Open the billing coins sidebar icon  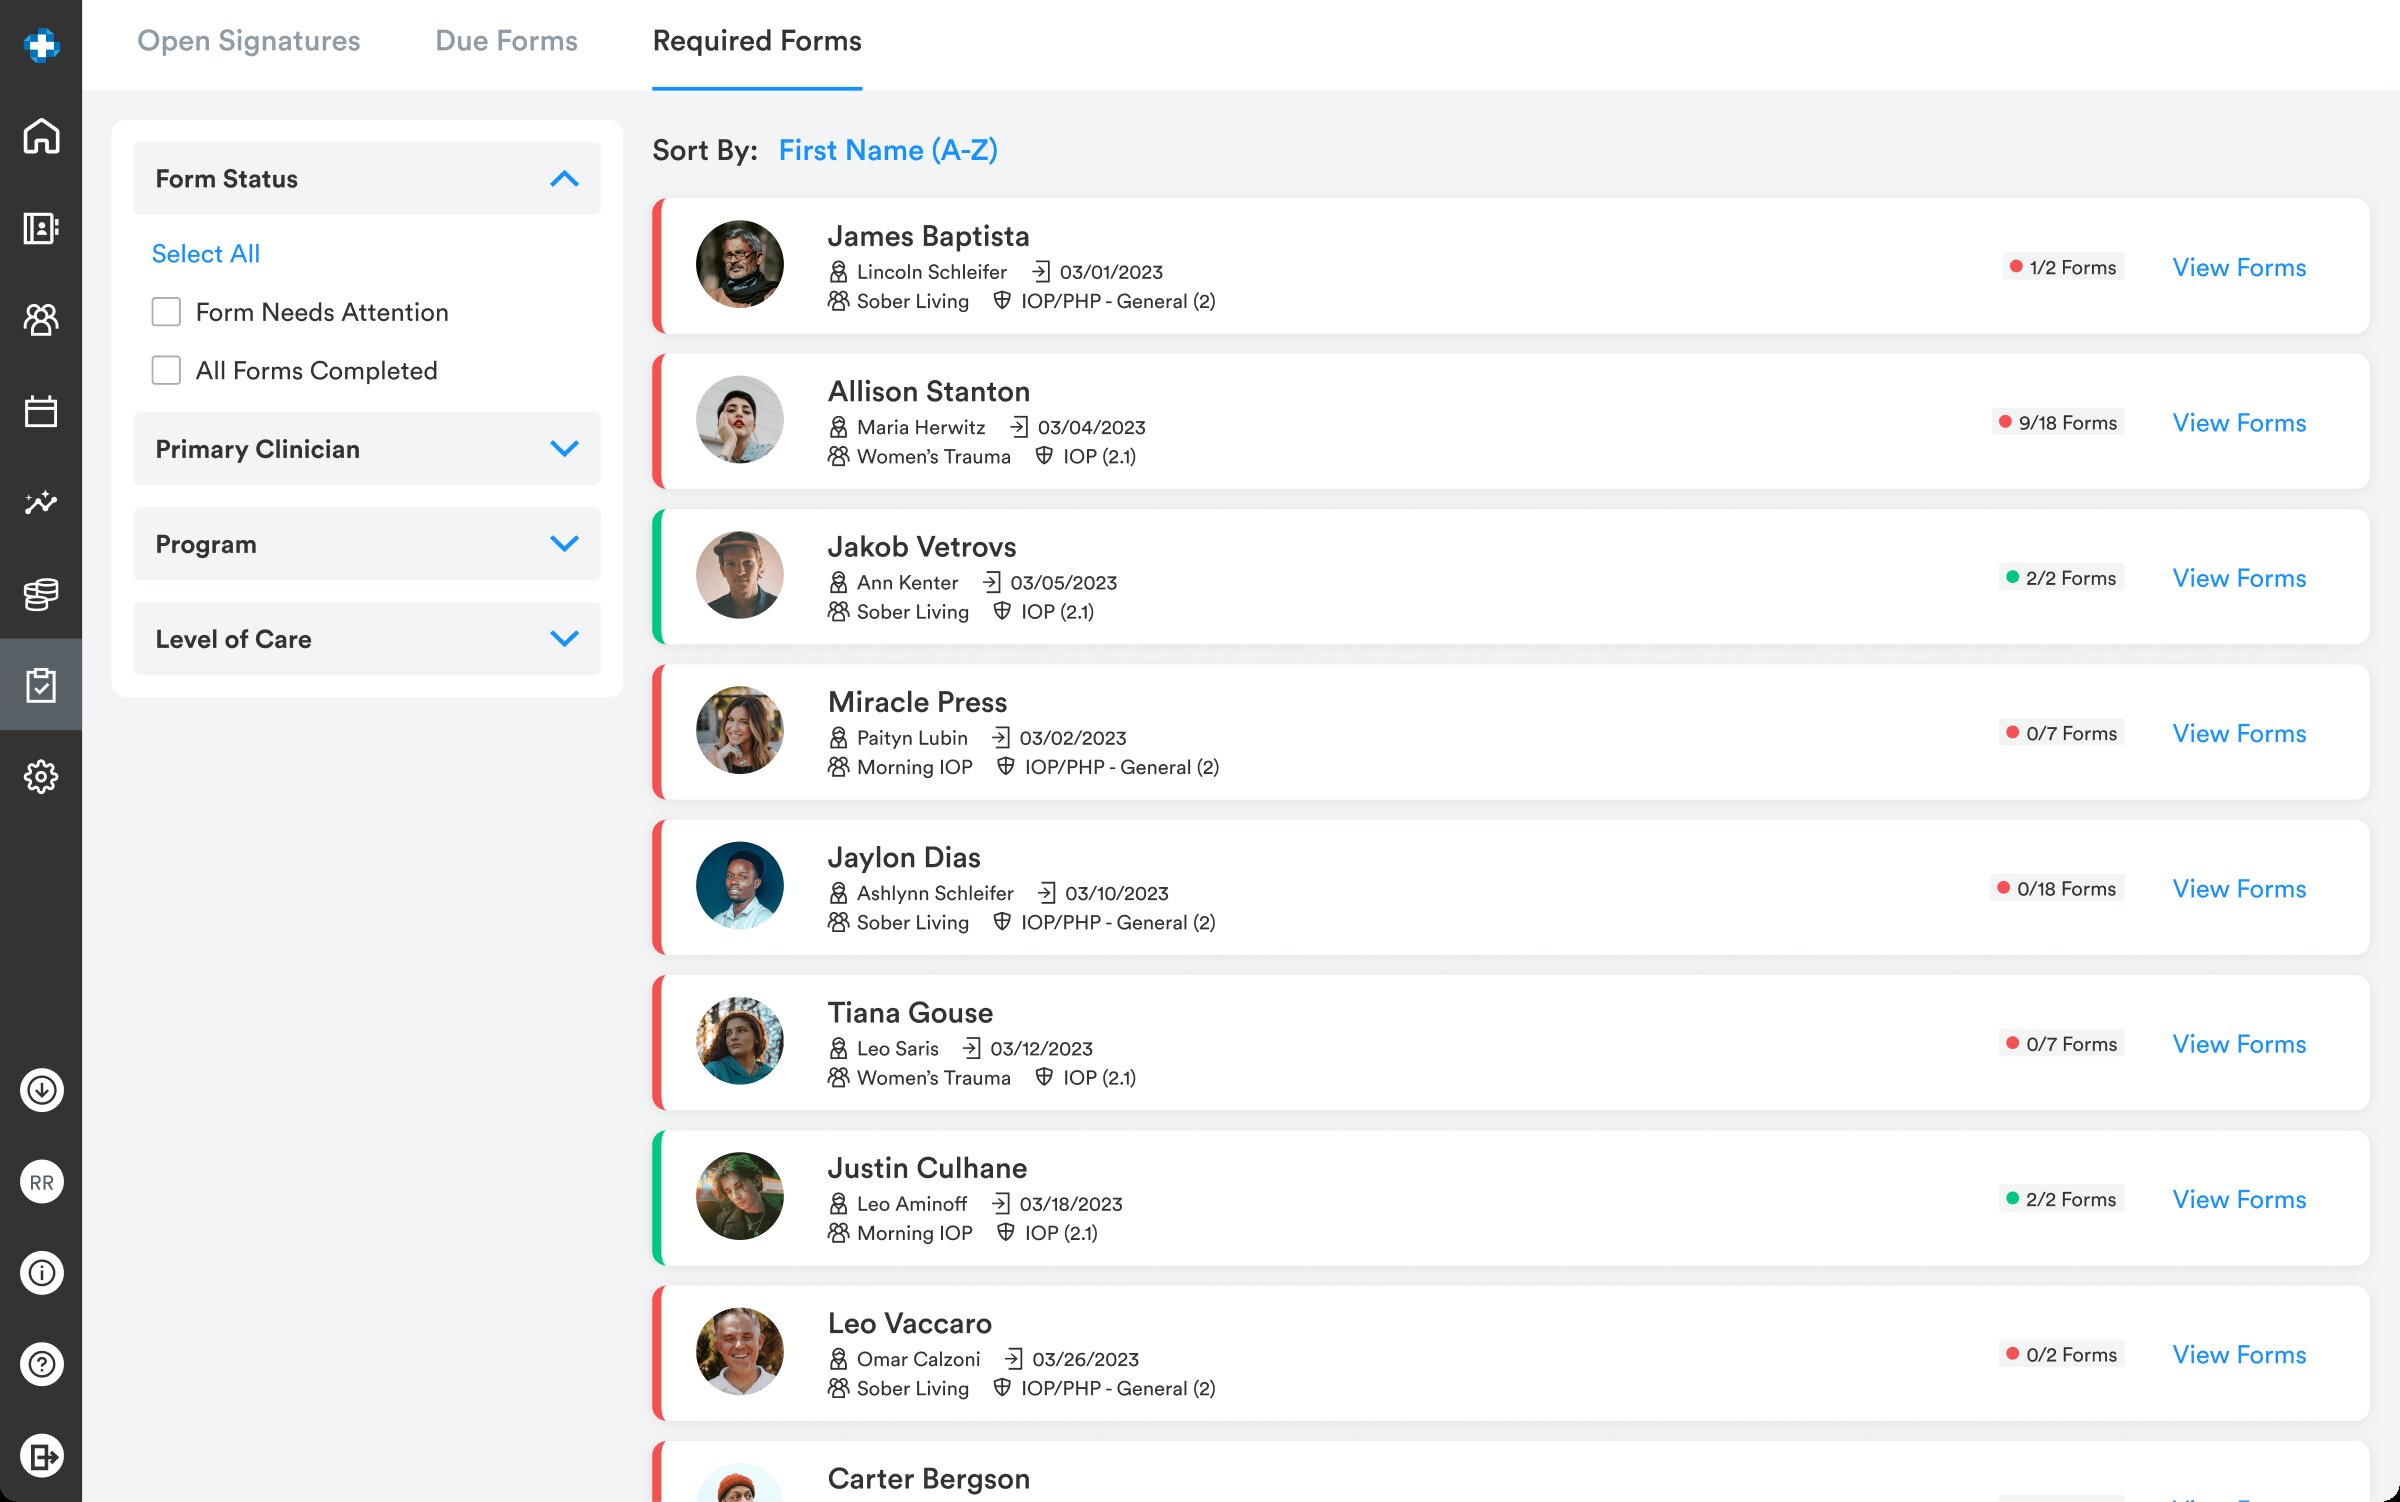coord(41,594)
